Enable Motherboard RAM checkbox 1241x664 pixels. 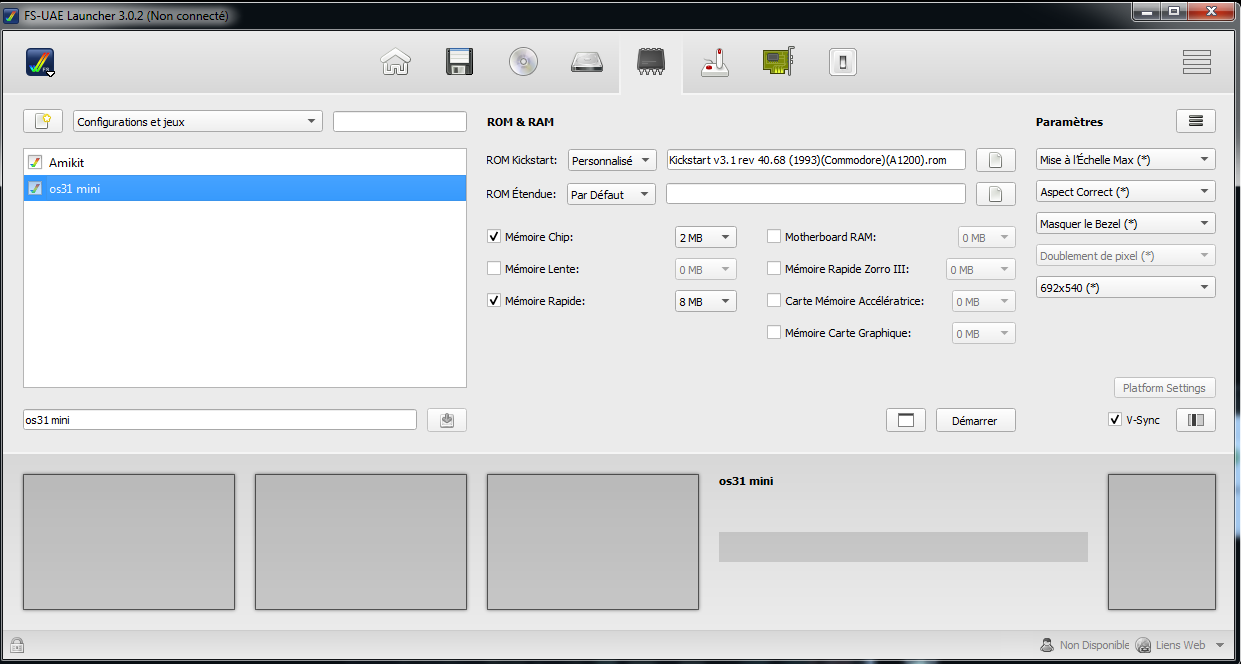[774, 237]
